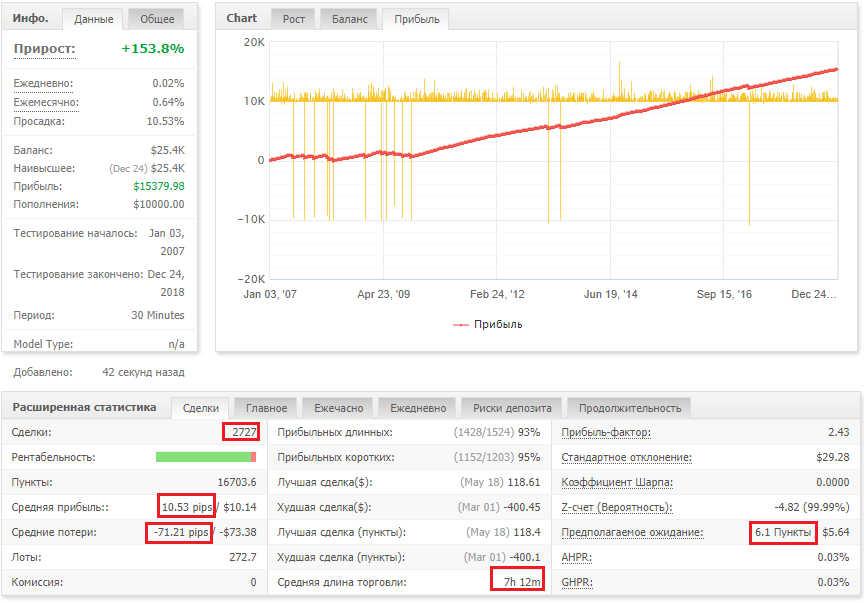Show the Баланс chart tab
This screenshot has width=864, height=603.
click(x=349, y=19)
